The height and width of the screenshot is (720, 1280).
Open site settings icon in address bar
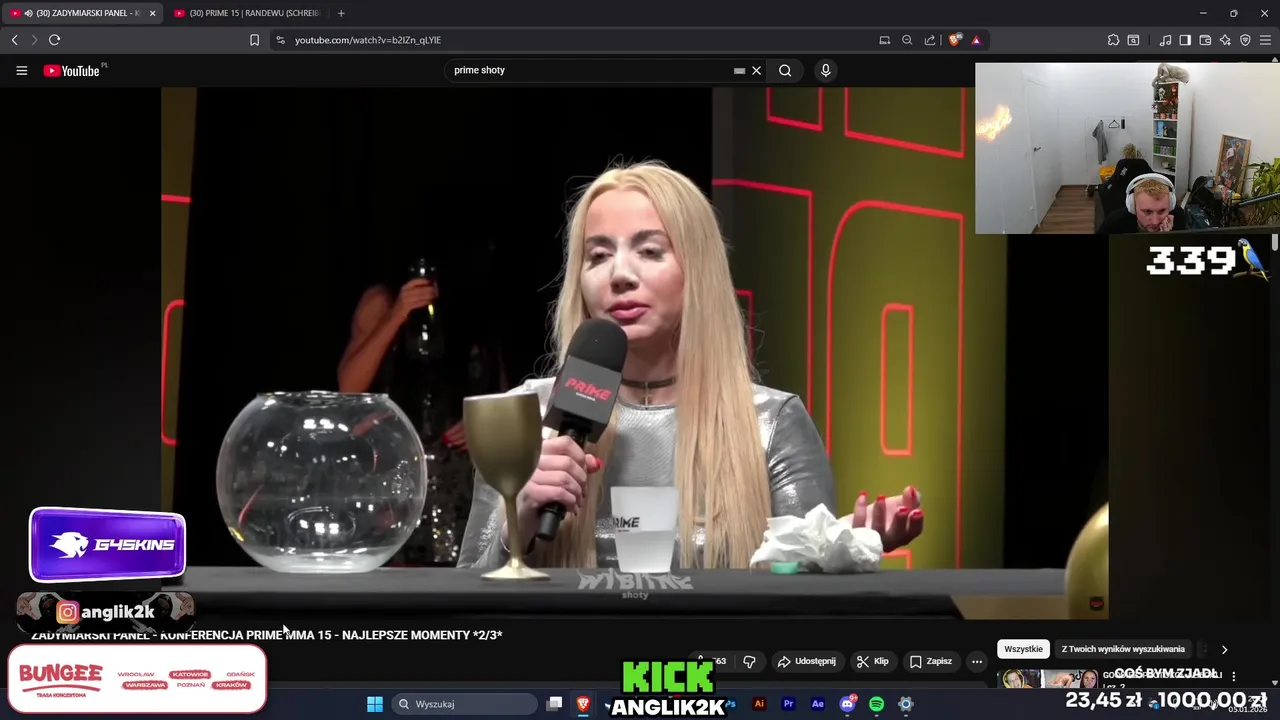click(x=280, y=40)
